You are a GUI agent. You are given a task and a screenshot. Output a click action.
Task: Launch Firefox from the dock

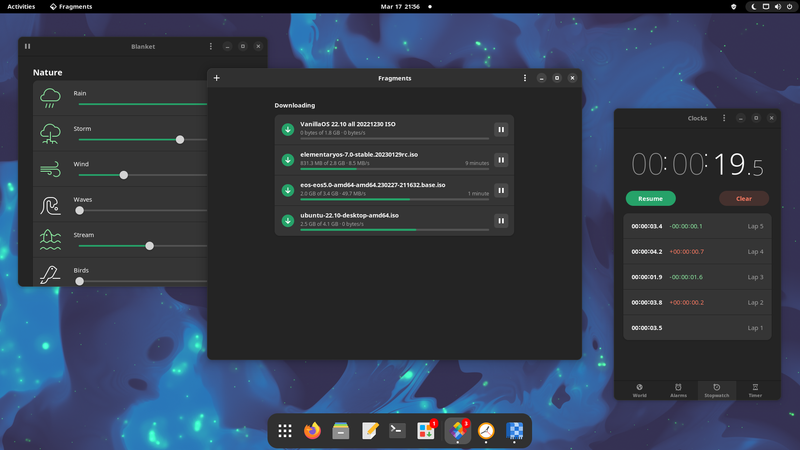pyautogui.click(x=312, y=431)
